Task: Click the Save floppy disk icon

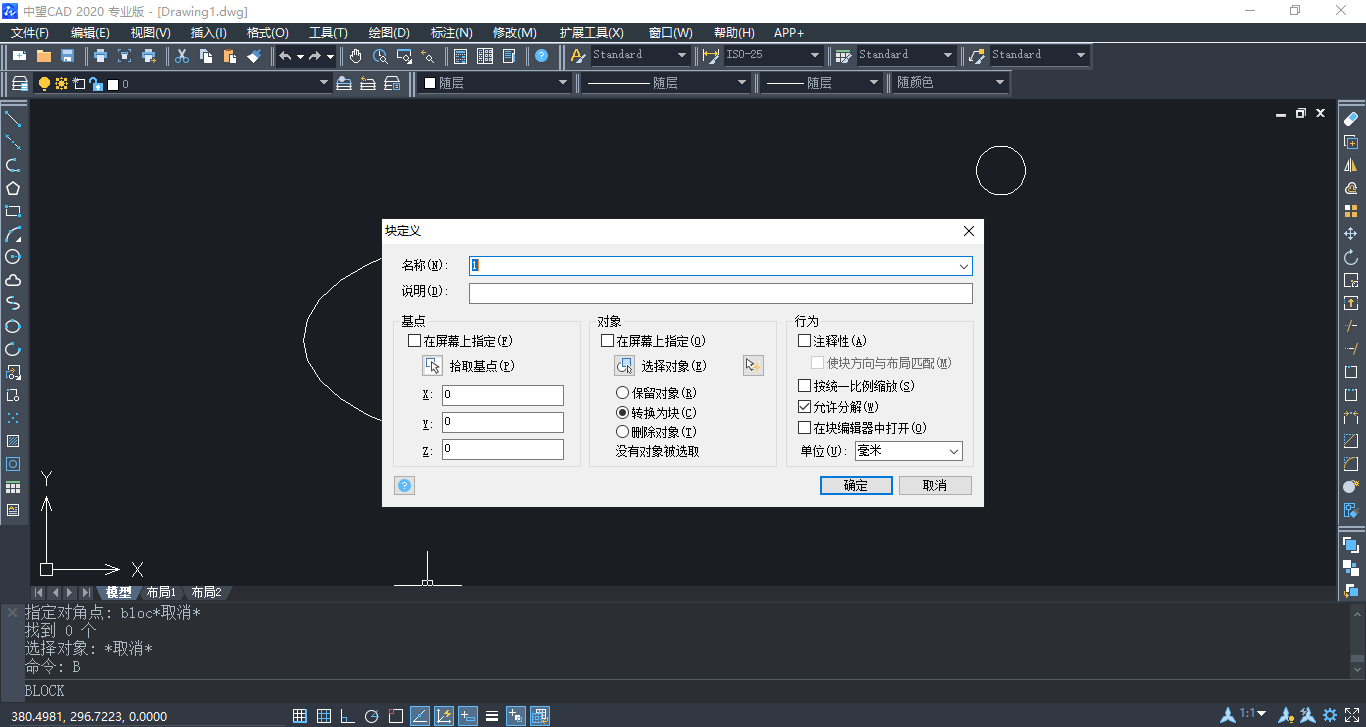Action: pyautogui.click(x=68, y=56)
